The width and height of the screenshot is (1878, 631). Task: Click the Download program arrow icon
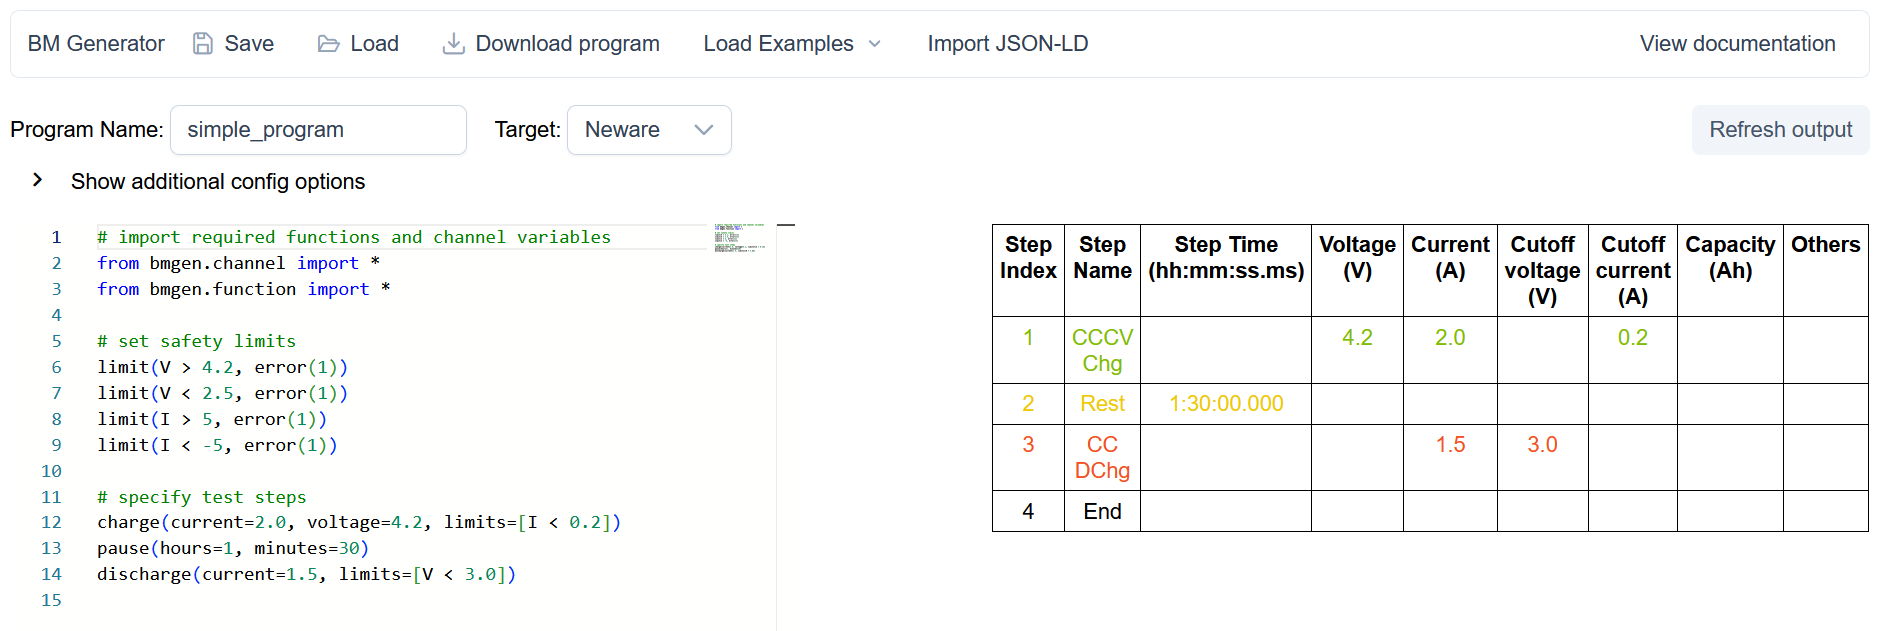[x=454, y=44]
